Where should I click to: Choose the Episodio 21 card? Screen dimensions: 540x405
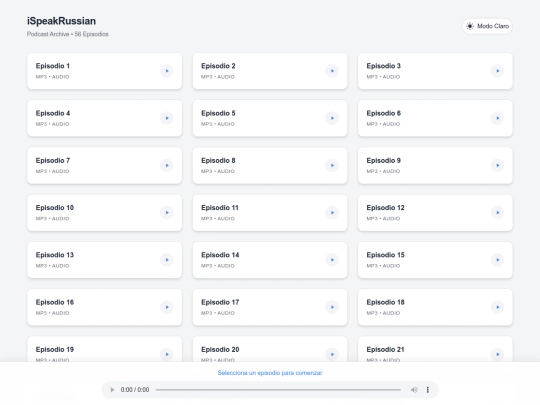pyautogui.click(x=435, y=349)
